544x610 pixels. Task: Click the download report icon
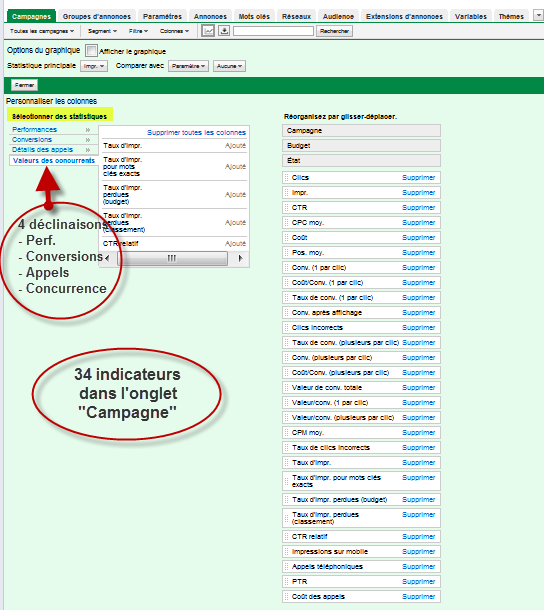pyautogui.click(x=224, y=30)
